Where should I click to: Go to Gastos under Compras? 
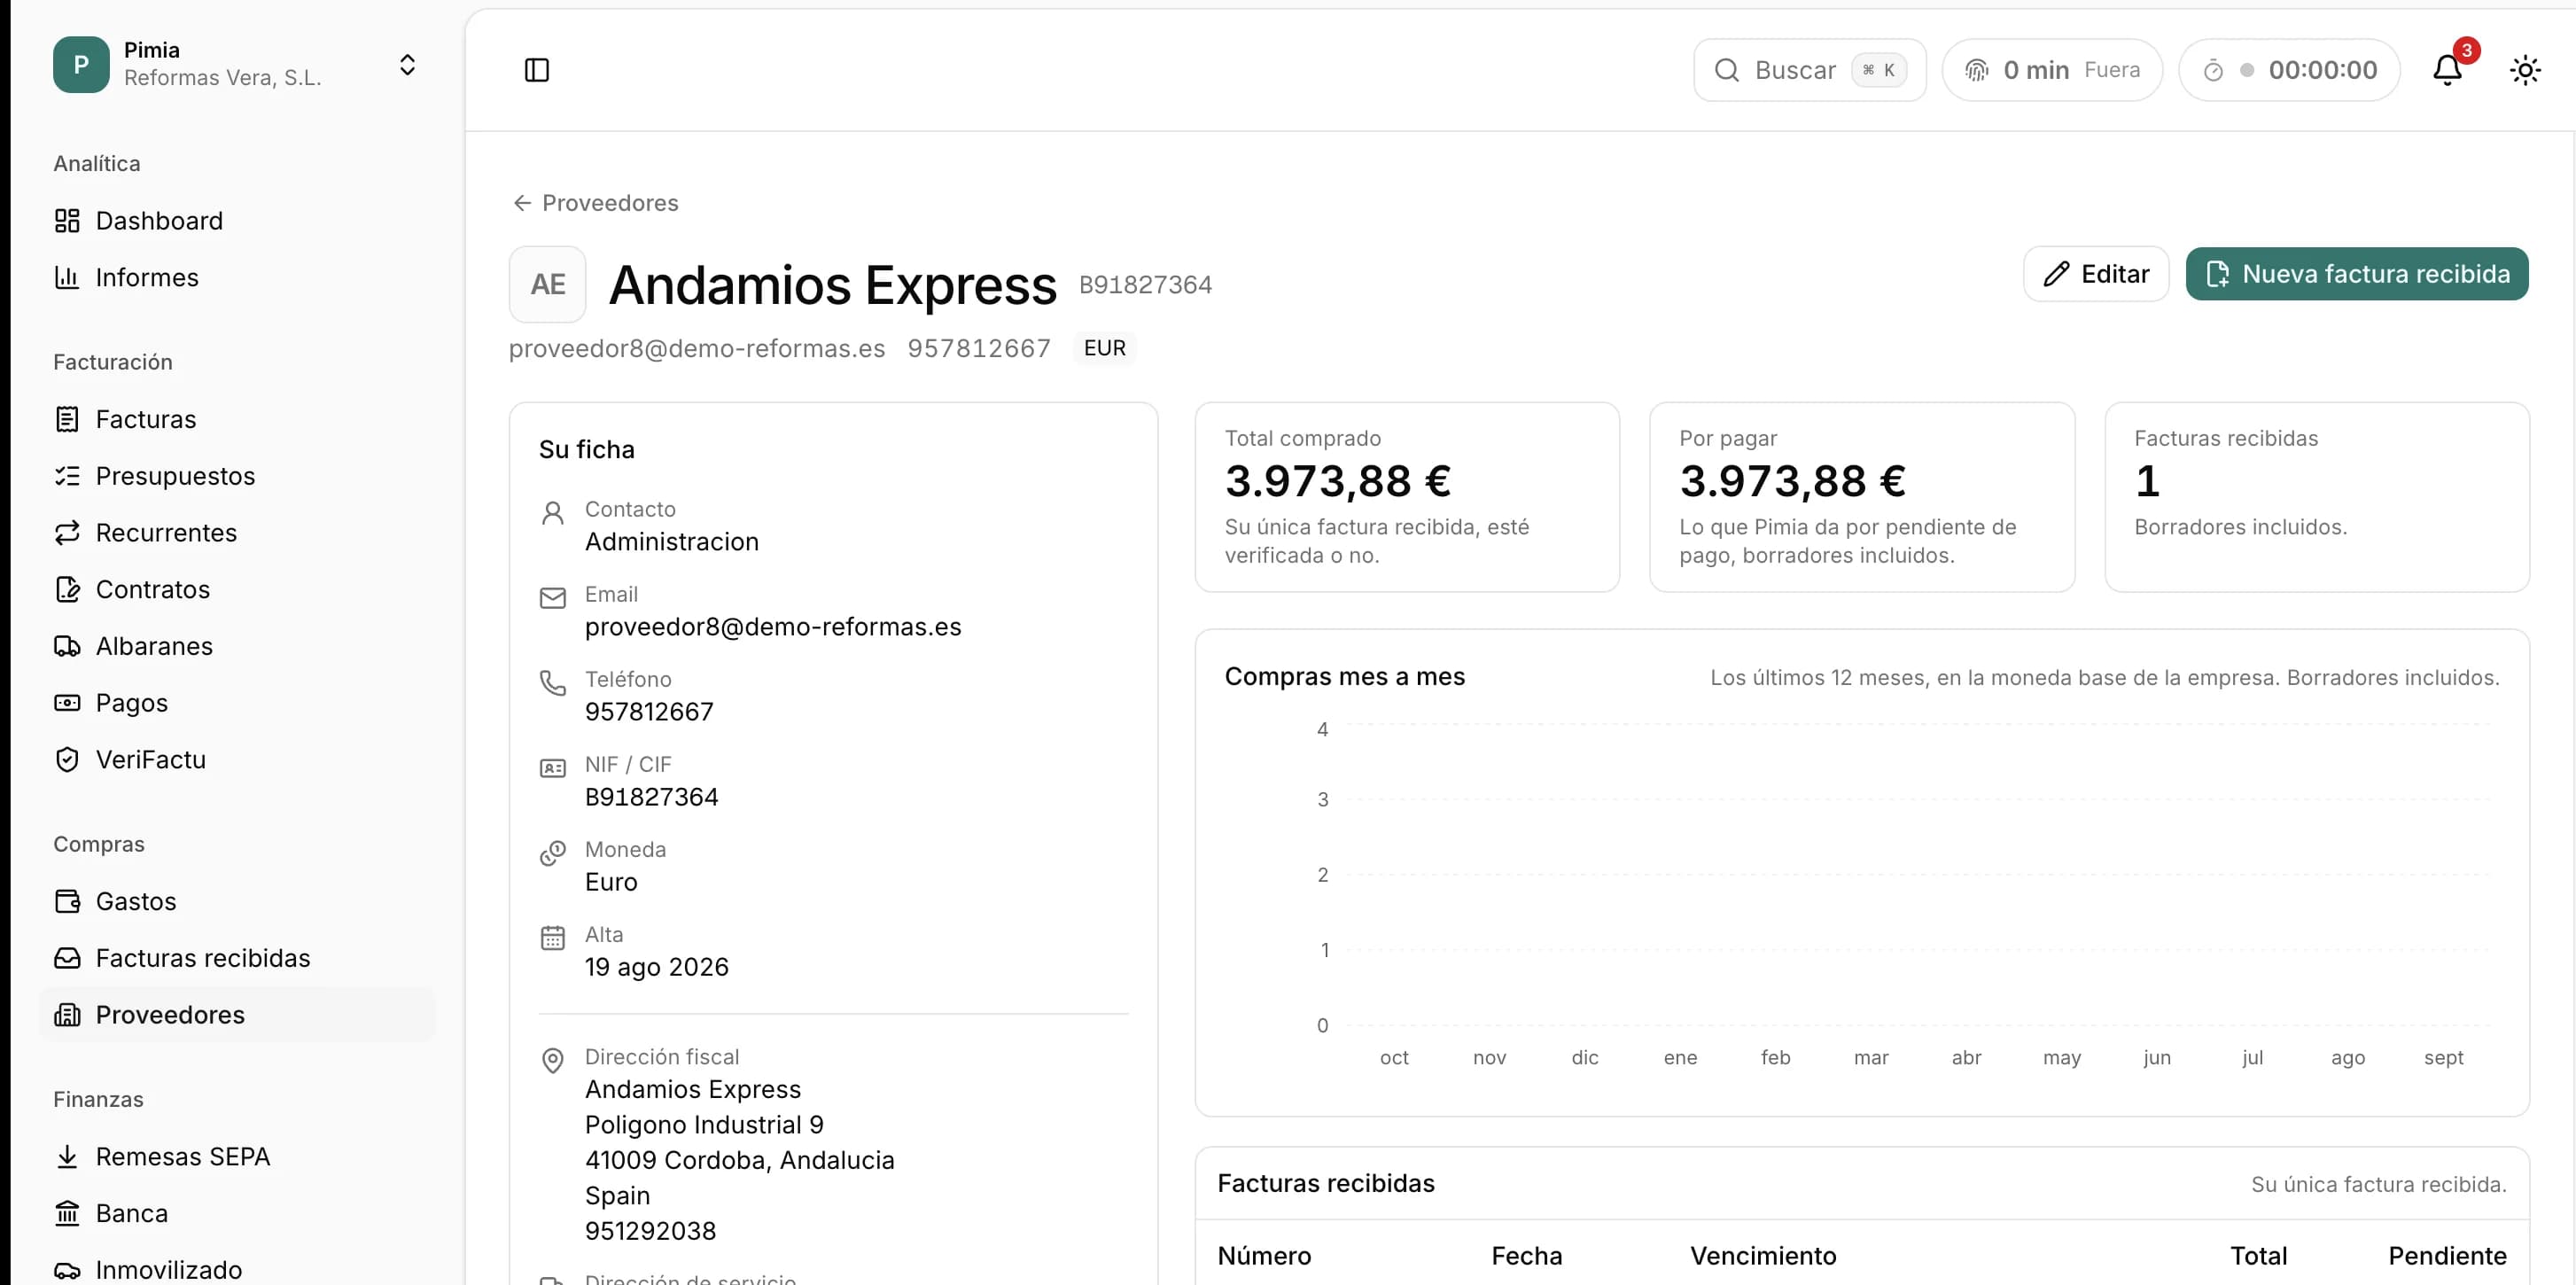(238, 901)
